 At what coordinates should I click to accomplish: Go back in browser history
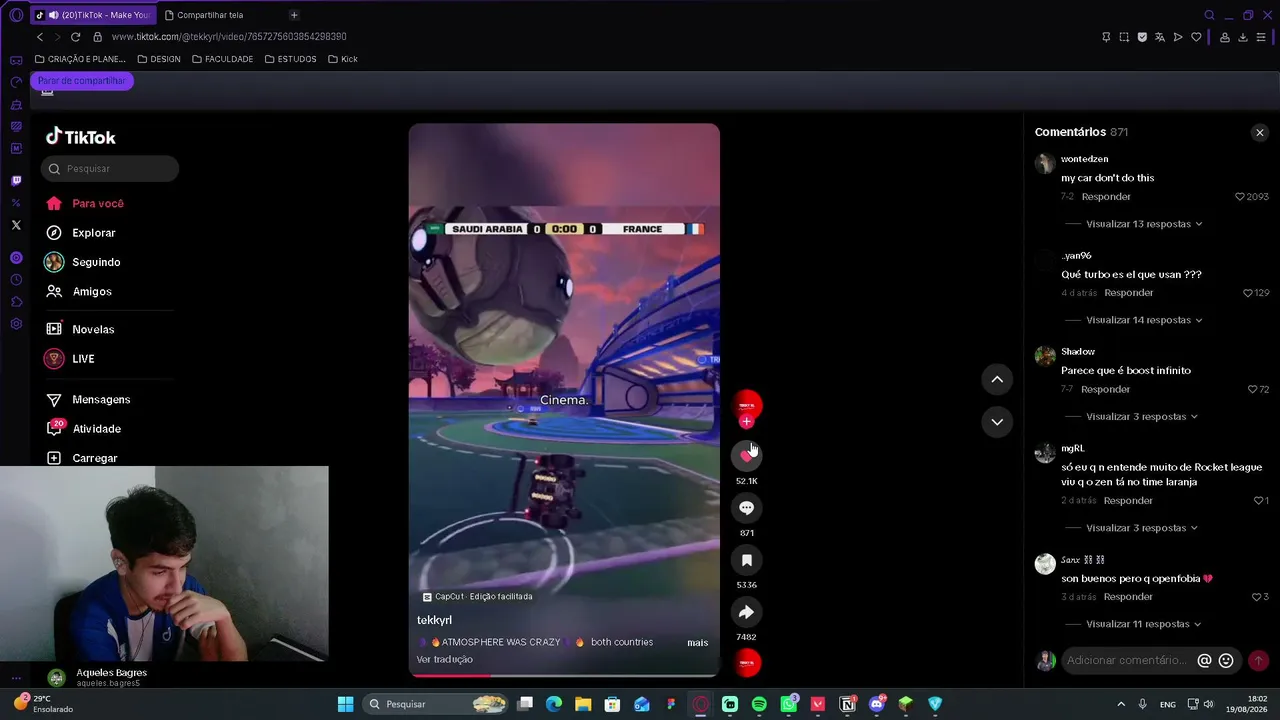(x=40, y=37)
